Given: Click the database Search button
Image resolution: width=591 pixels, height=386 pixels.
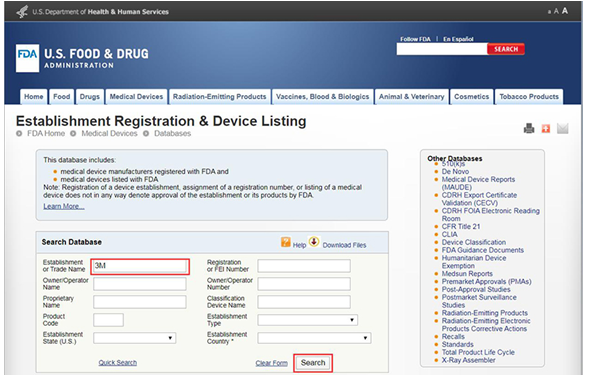Looking at the screenshot, I should [x=313, y=363].
